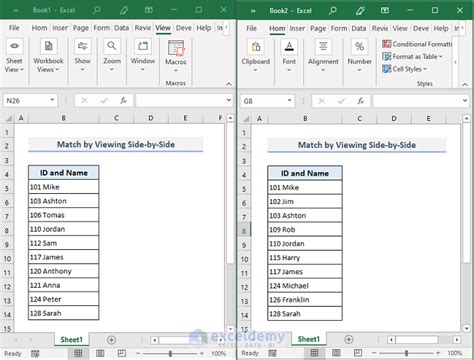
Task: Click cell containing 120 Anthony in Book1
Action: [x=64, y=271]
